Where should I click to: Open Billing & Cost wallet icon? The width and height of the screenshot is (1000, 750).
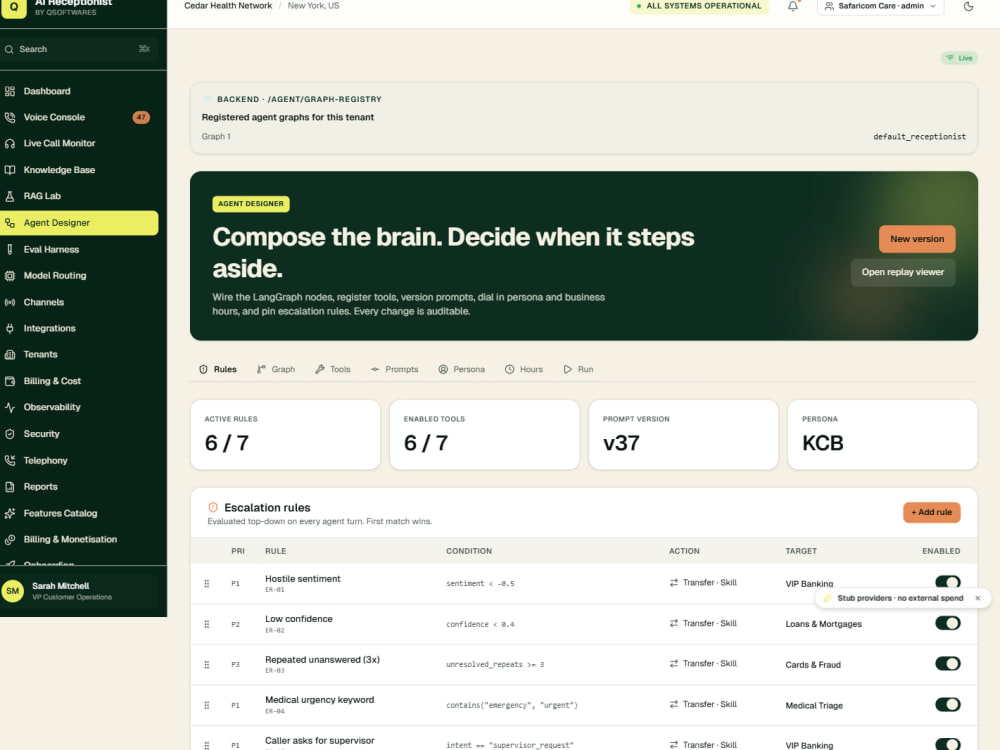click(x=10, y=381)
